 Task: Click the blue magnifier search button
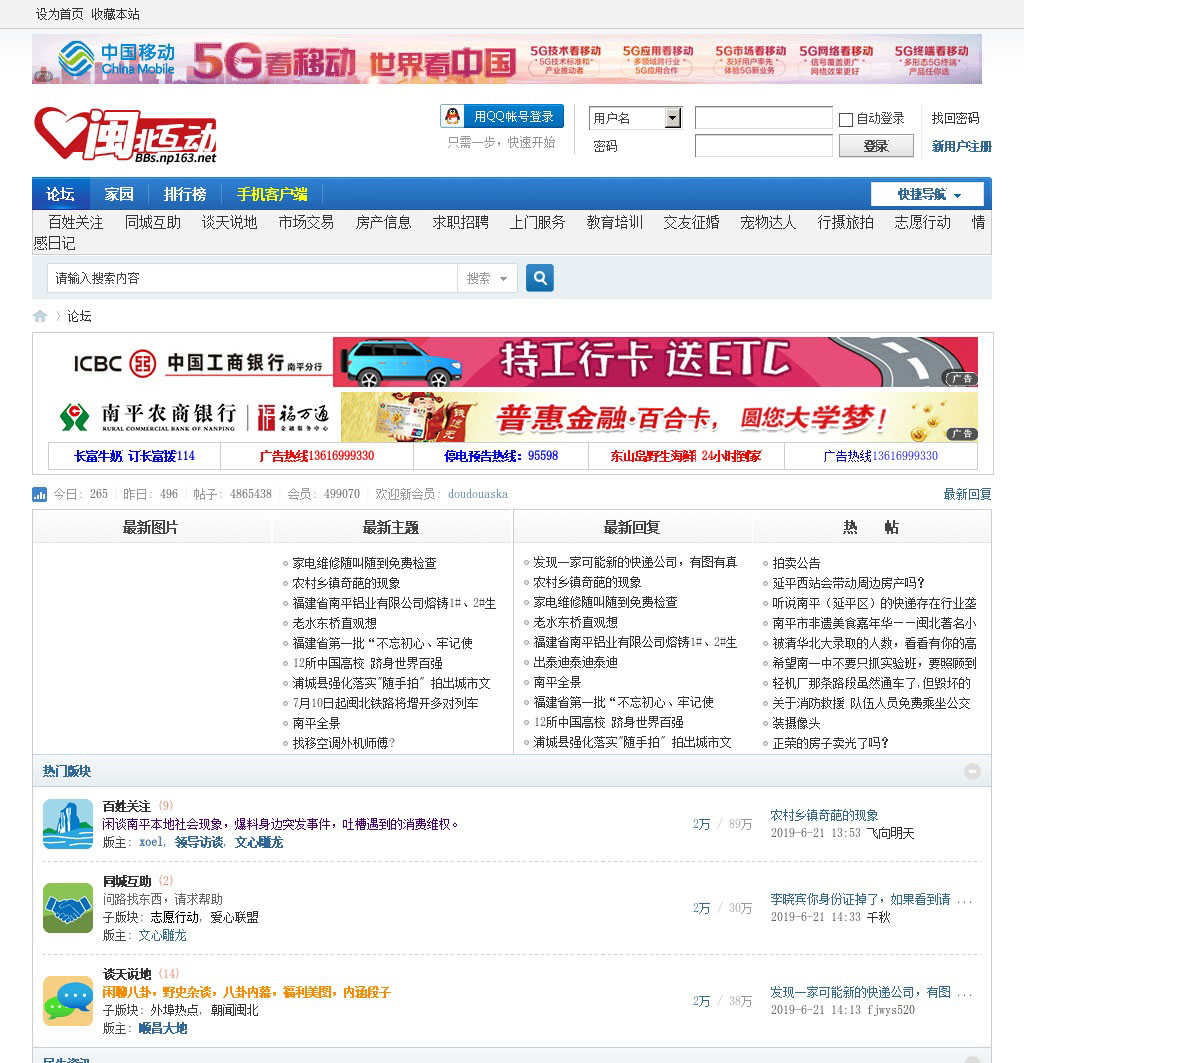coord(540,278)
